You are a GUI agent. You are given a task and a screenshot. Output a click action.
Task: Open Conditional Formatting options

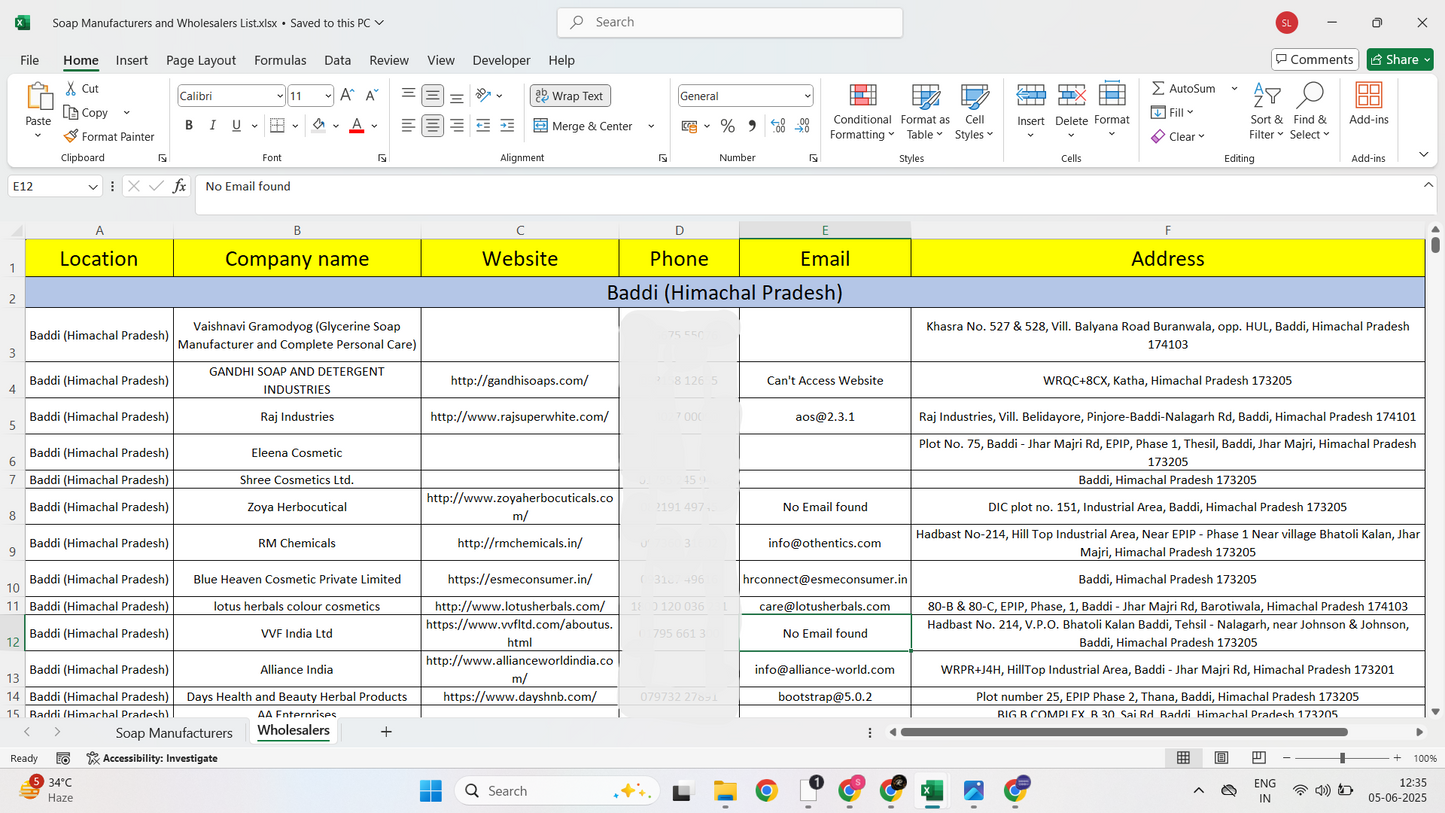coord(862,112)
